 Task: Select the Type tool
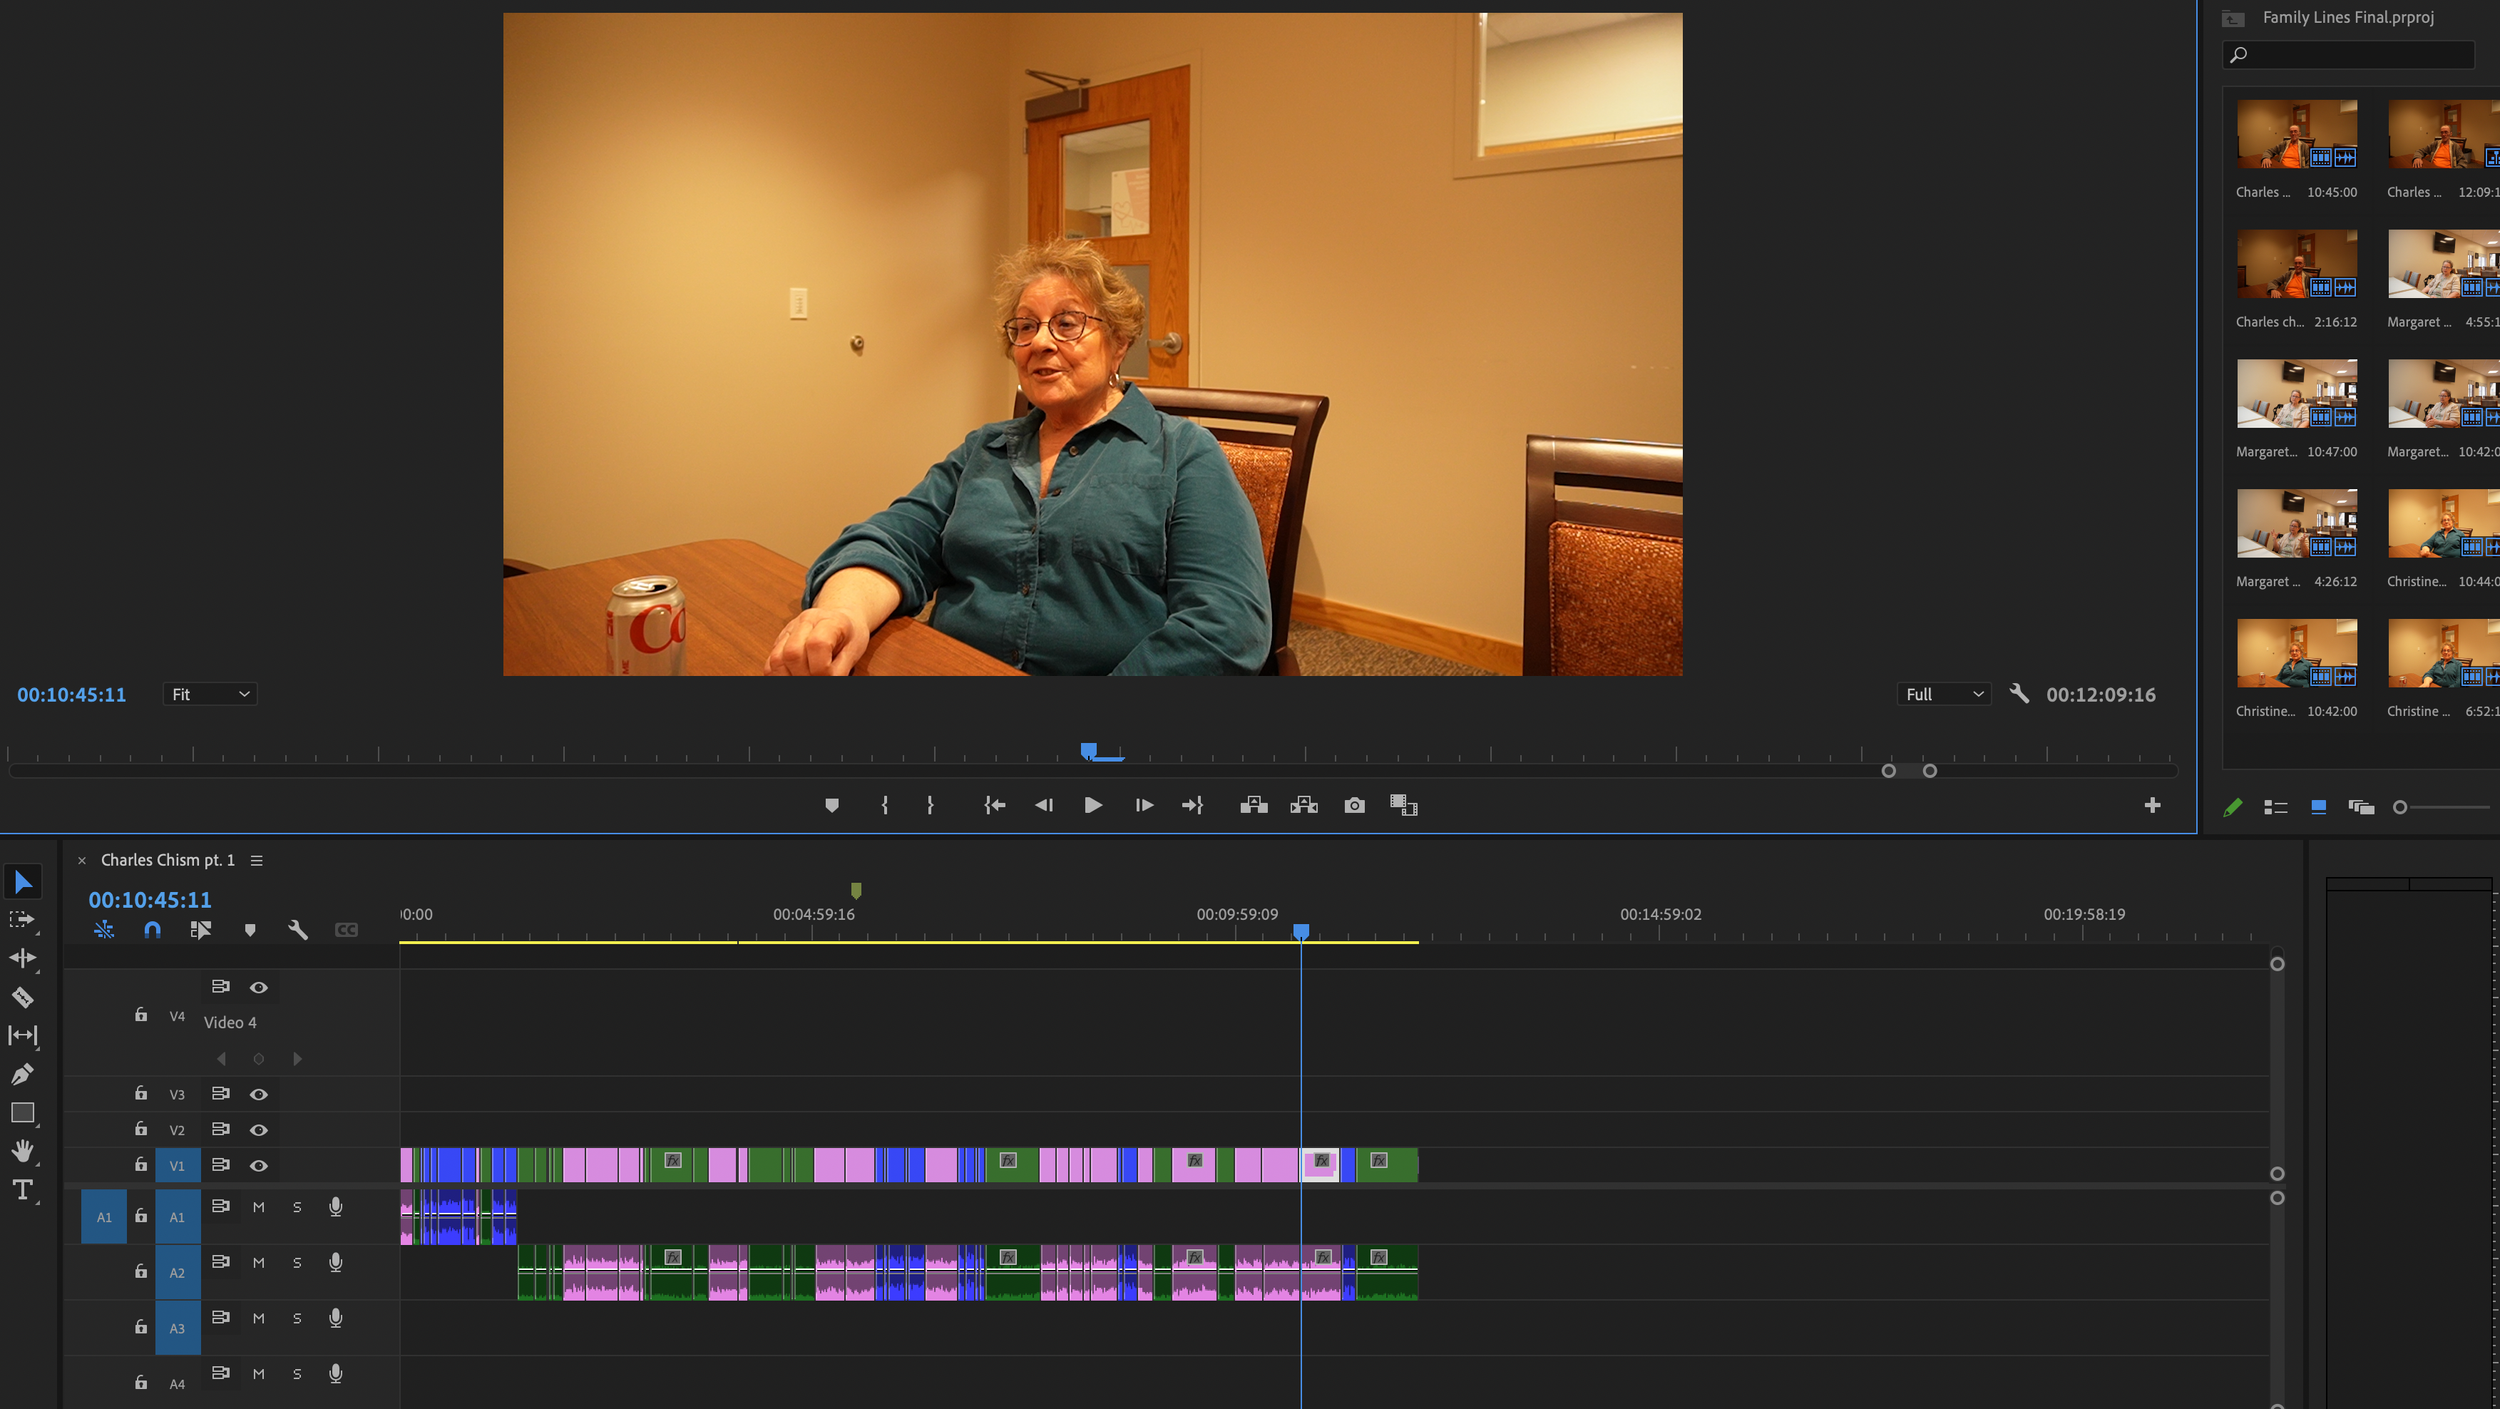(x=23, y=1190)
